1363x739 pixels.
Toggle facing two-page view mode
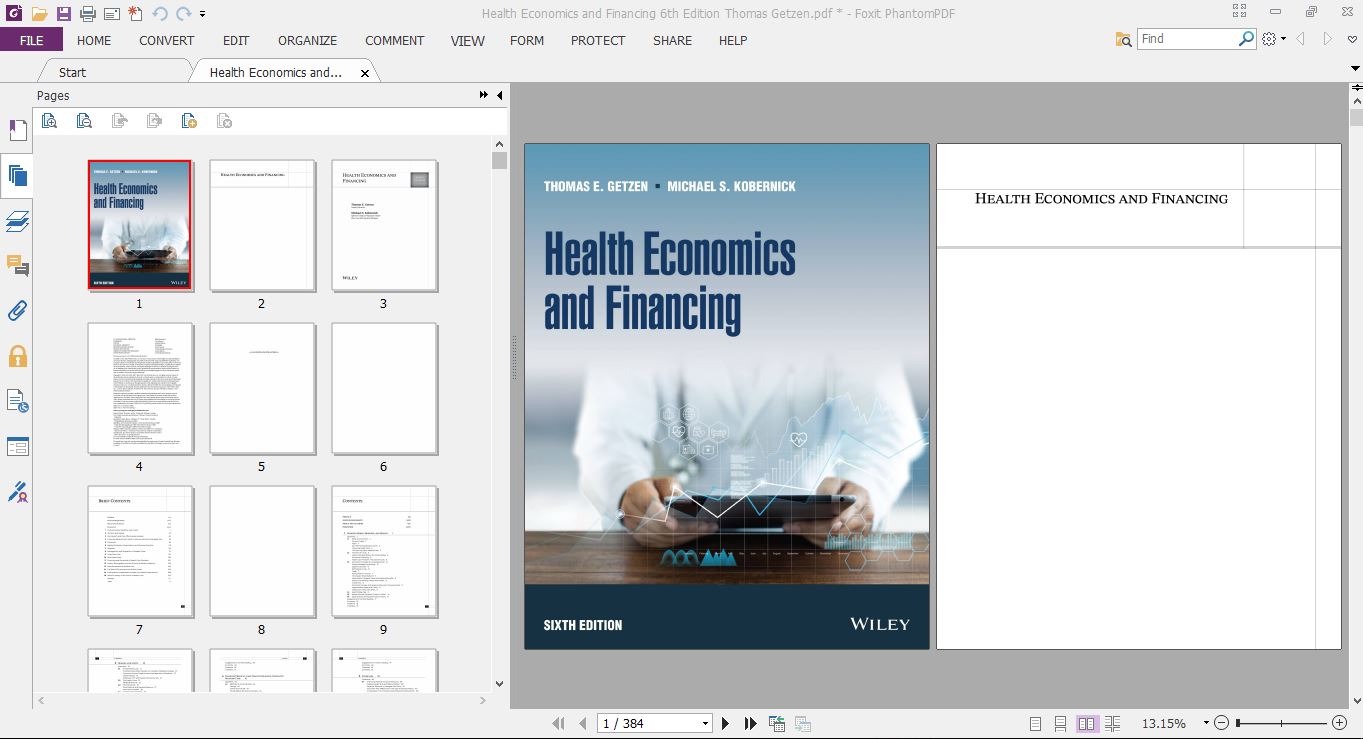pyautogui.click(x=1086, y=723)
